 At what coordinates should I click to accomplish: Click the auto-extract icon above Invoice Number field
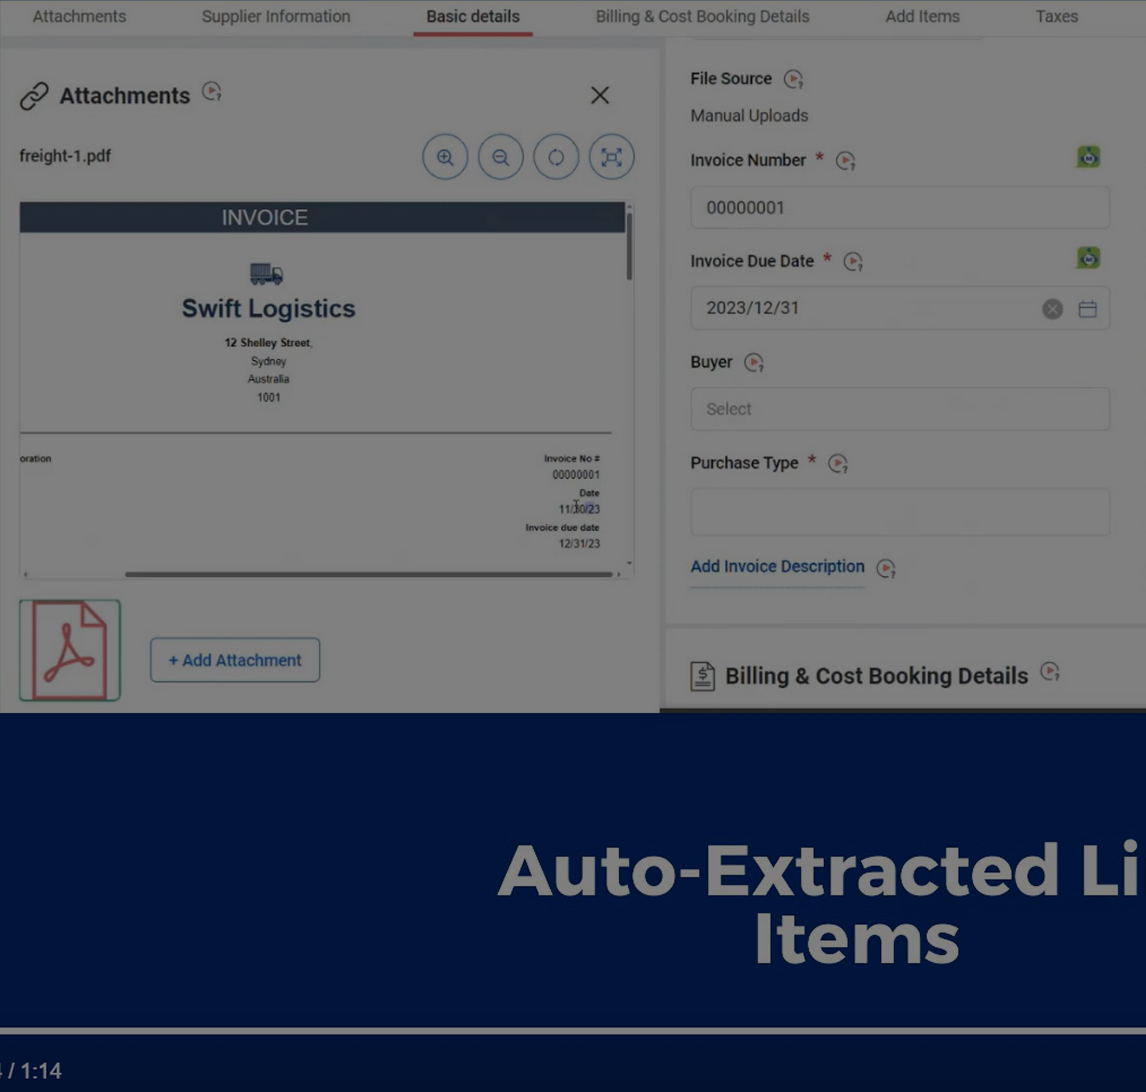click(1088, 157)
